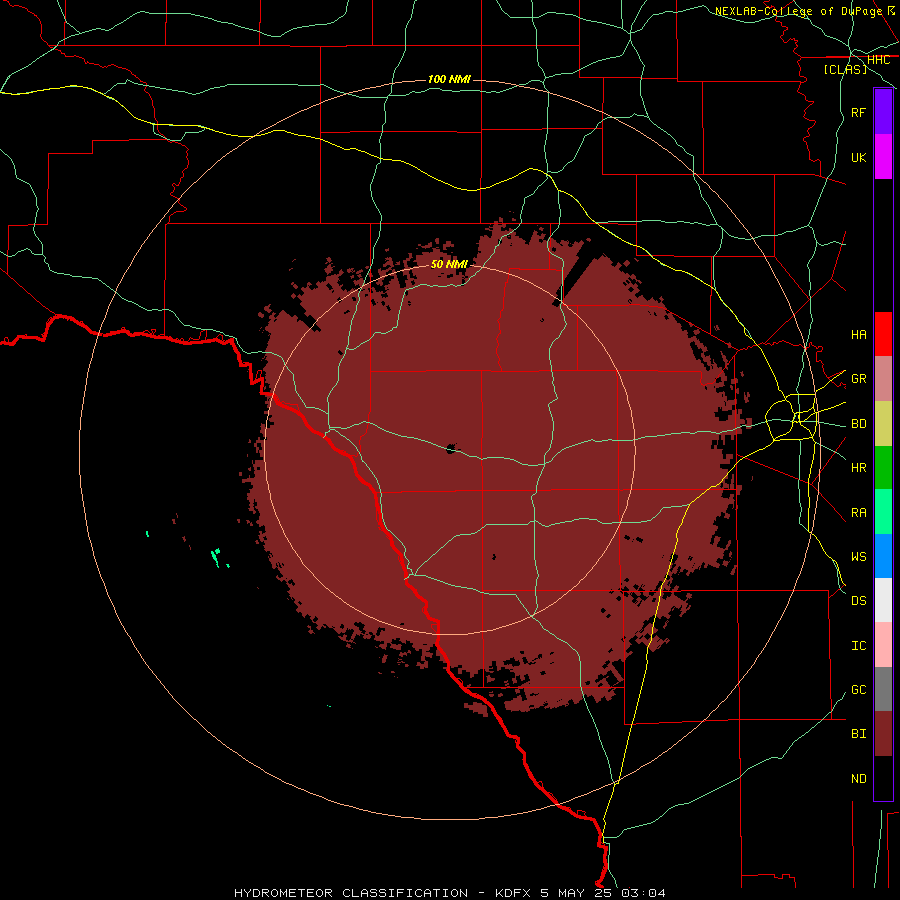Click the 'BD' legend label
Viewport: 900px width, 900px height.
pyautogui.click(x=858, y=424)
